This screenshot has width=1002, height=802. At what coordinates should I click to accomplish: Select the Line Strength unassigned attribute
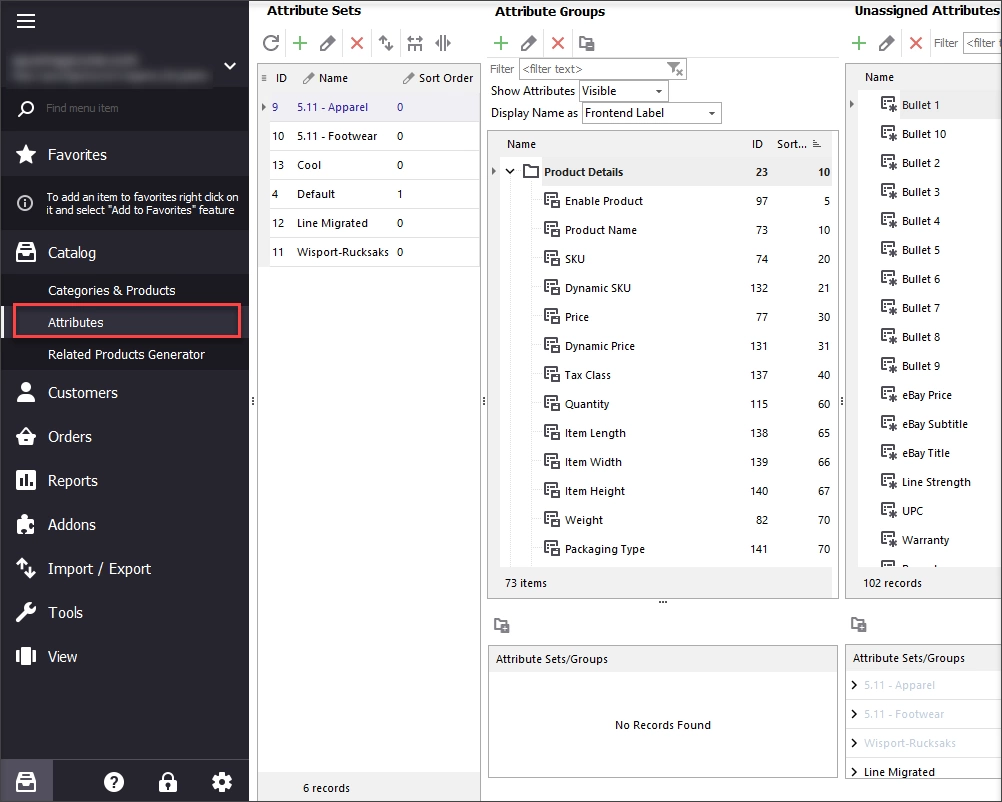(x=936, y=482)
